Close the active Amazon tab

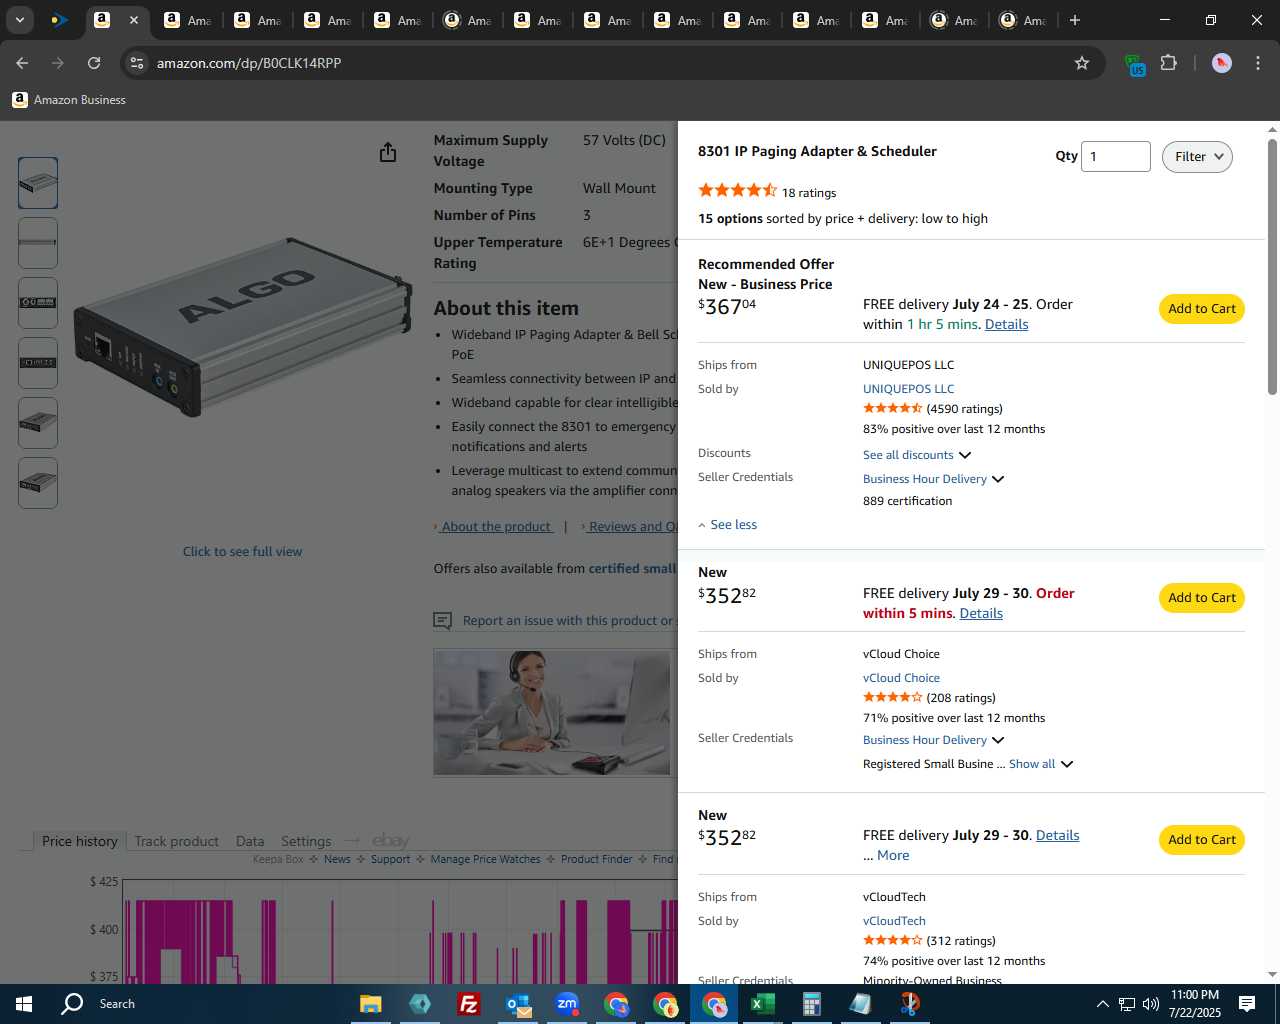[x=134, y=20]
